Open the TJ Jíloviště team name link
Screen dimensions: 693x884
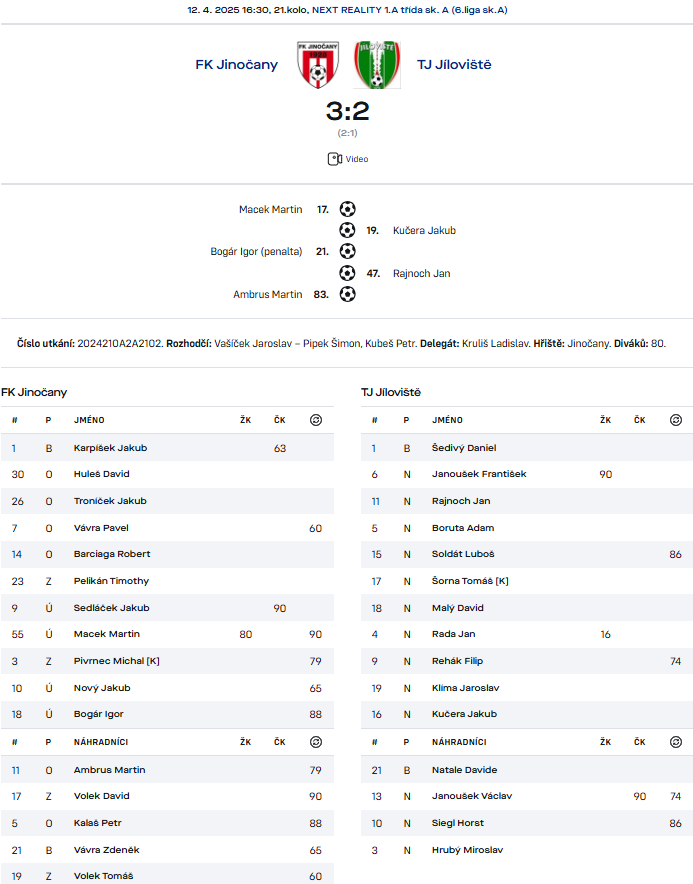[x=454, y=65]
